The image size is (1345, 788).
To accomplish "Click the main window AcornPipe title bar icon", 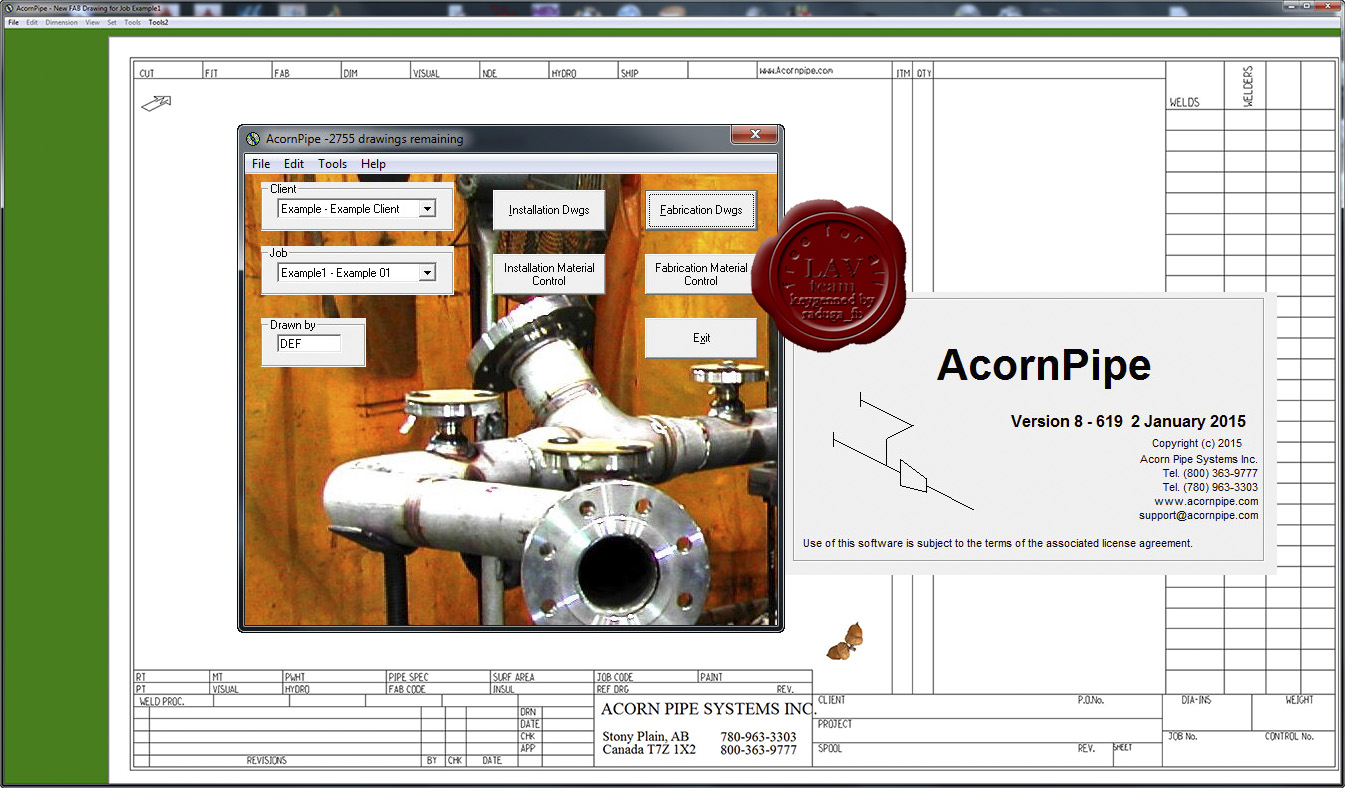I will [x=7, y=8].
